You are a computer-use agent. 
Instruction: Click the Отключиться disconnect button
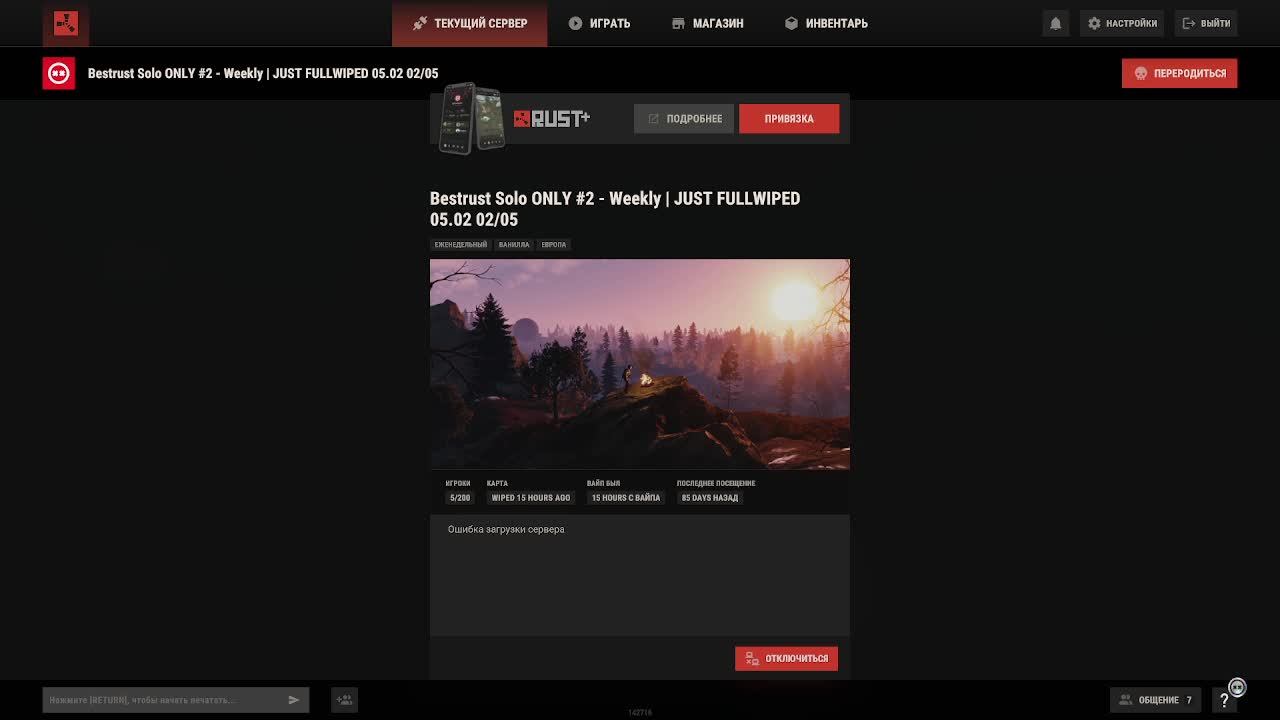(786, 658)
